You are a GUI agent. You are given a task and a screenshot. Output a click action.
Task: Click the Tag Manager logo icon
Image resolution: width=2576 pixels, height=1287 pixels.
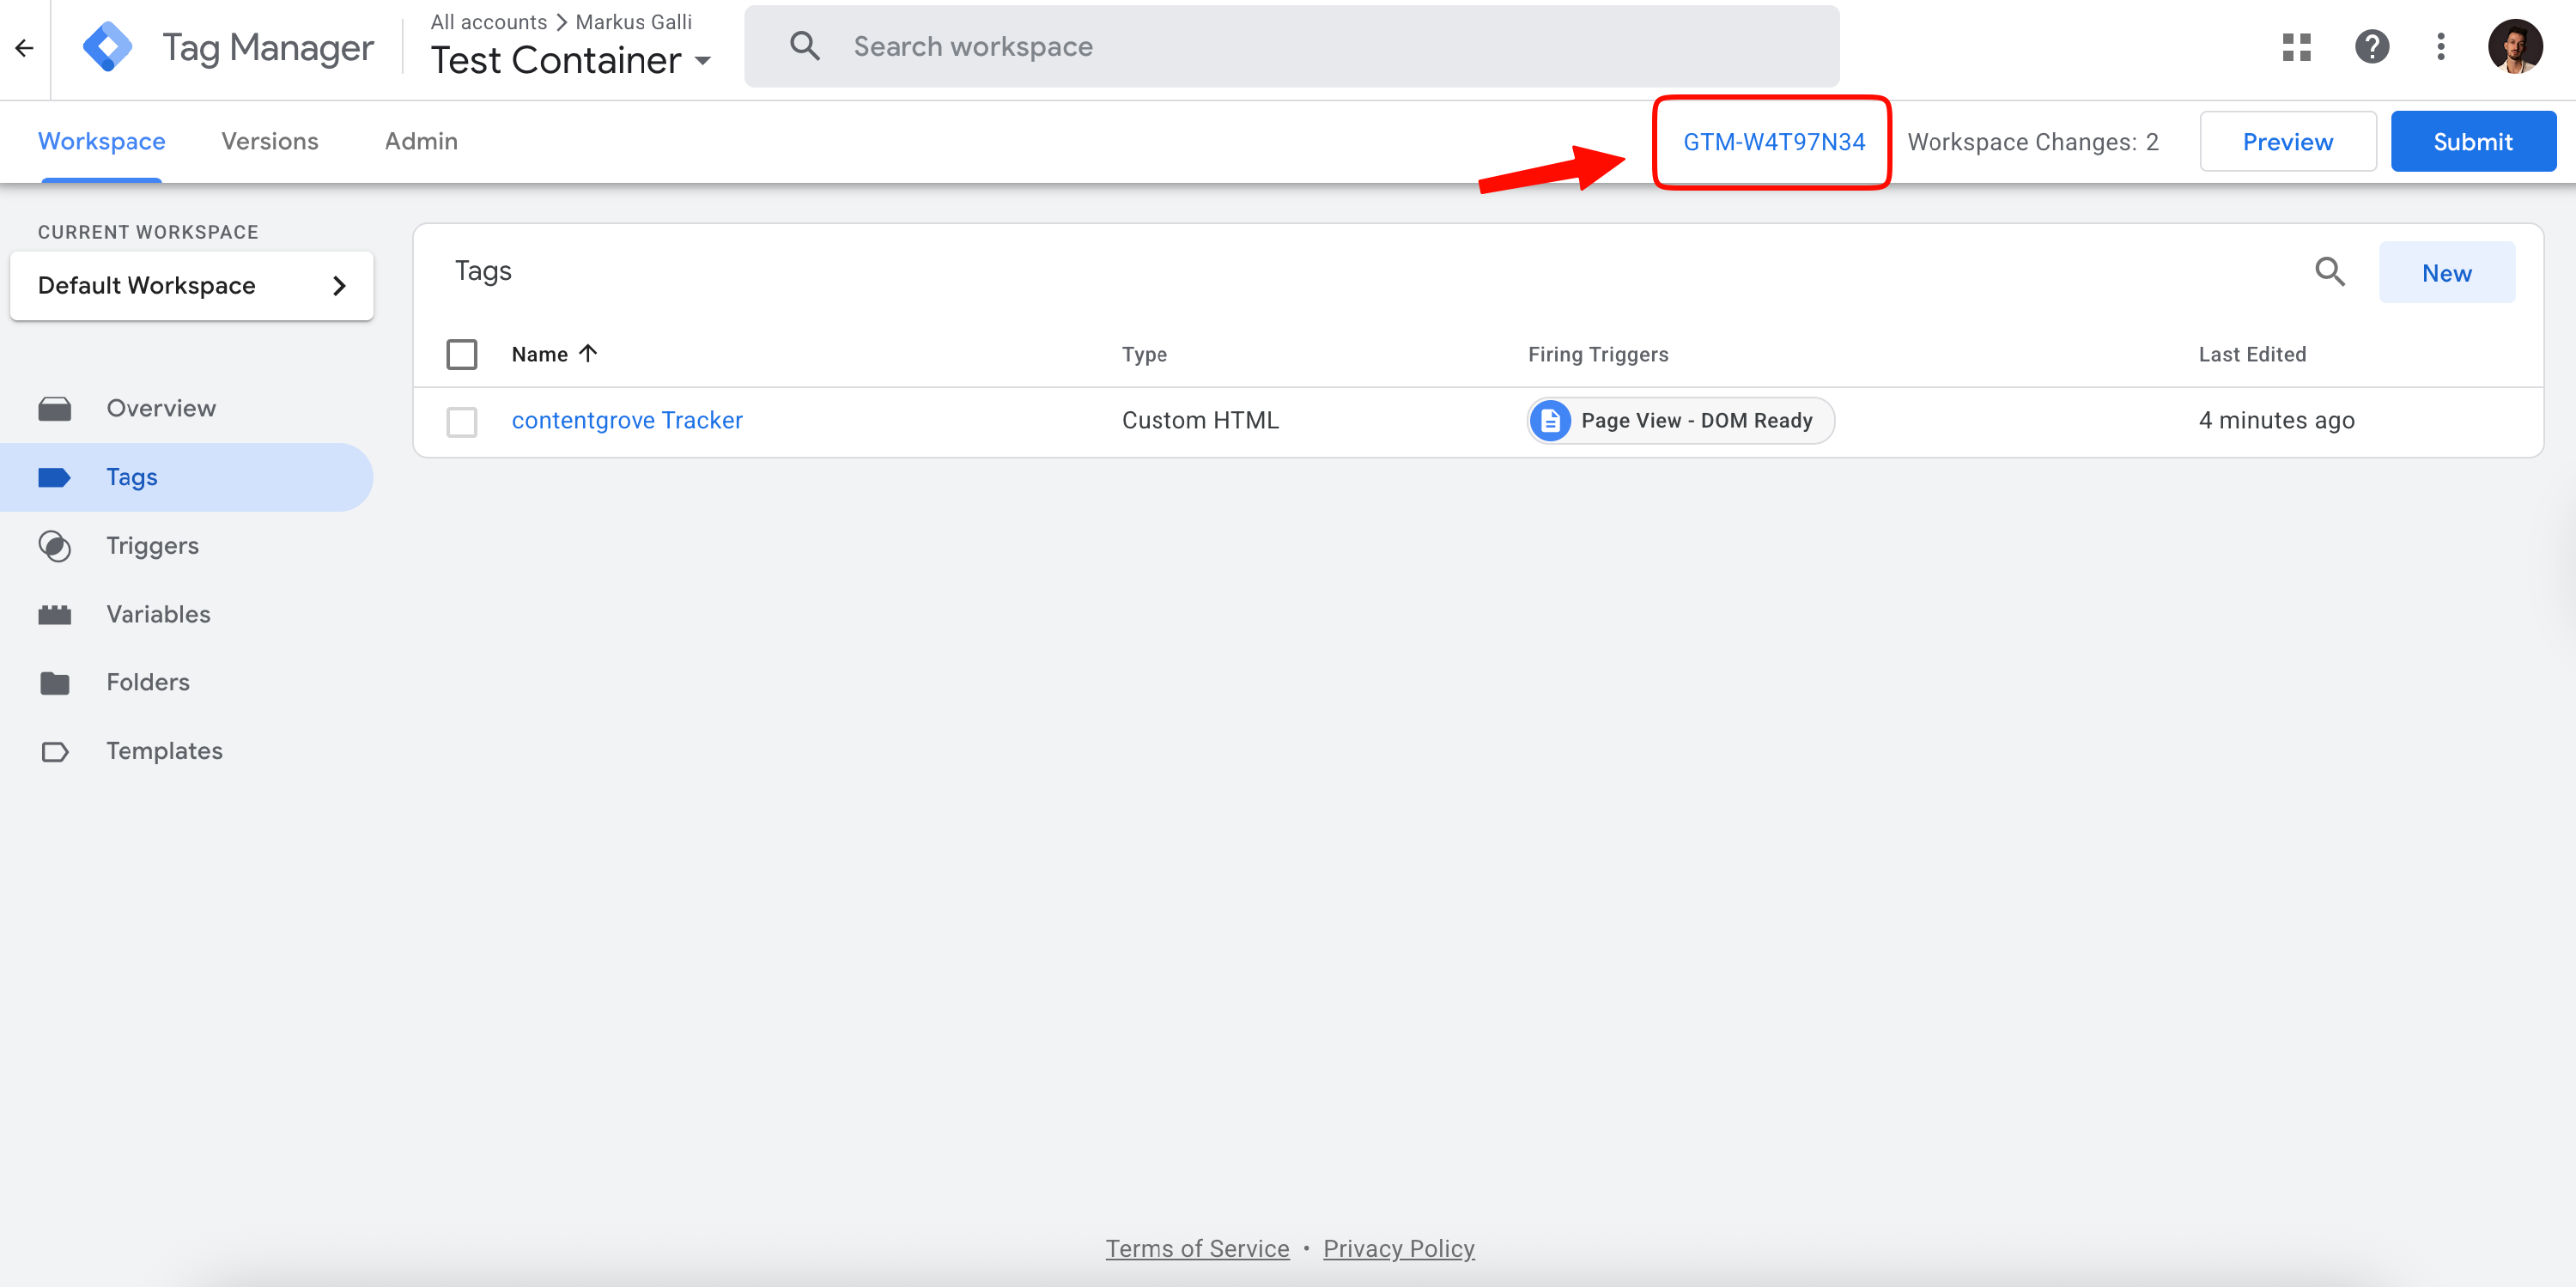[108, 47]
